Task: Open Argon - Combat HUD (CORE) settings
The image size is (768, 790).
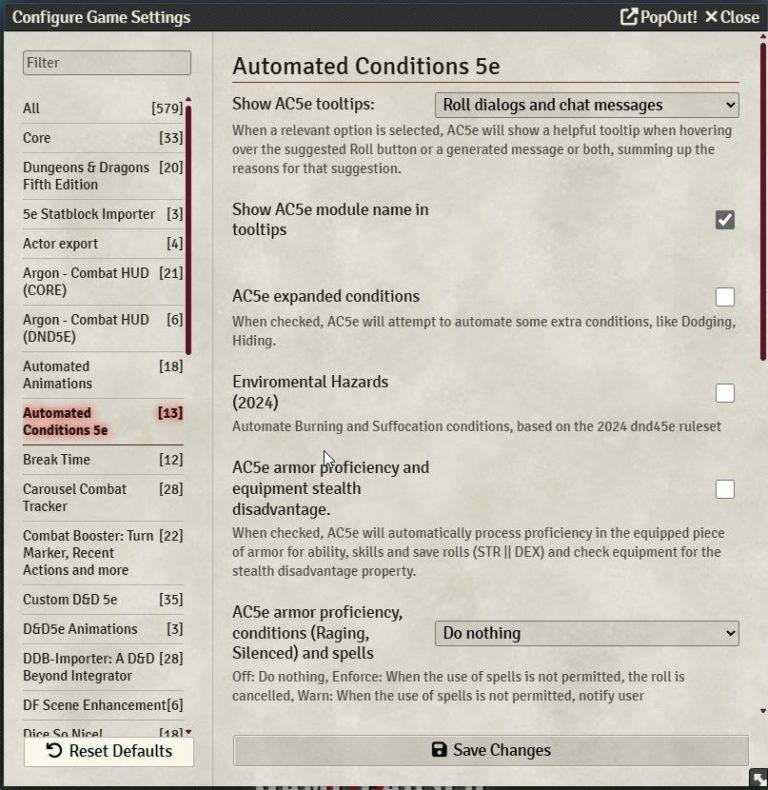Action: [103, 281]
